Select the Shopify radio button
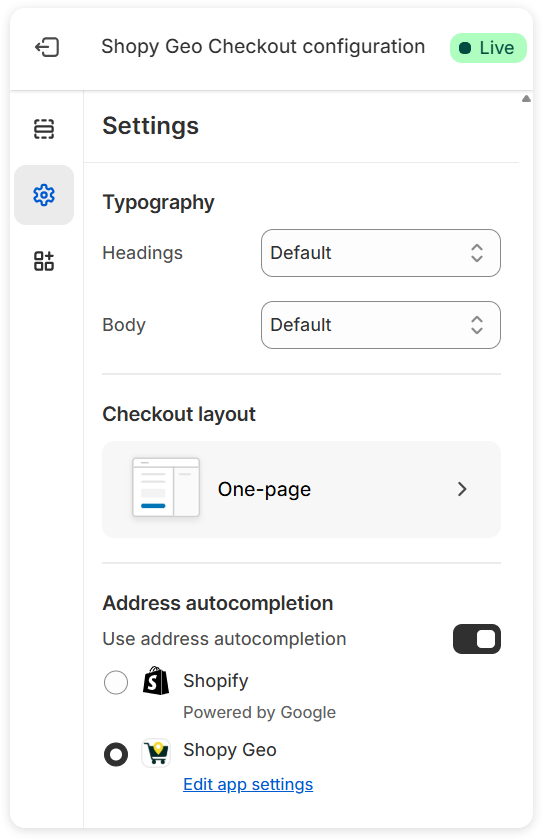 coord(116,682)
